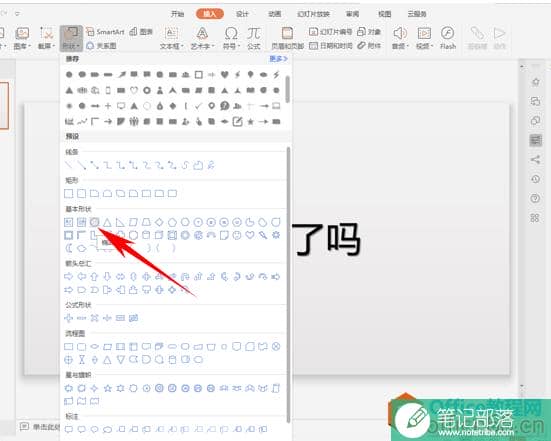Select the cloud callout shape
551x441 pixels.
point(108,429)
